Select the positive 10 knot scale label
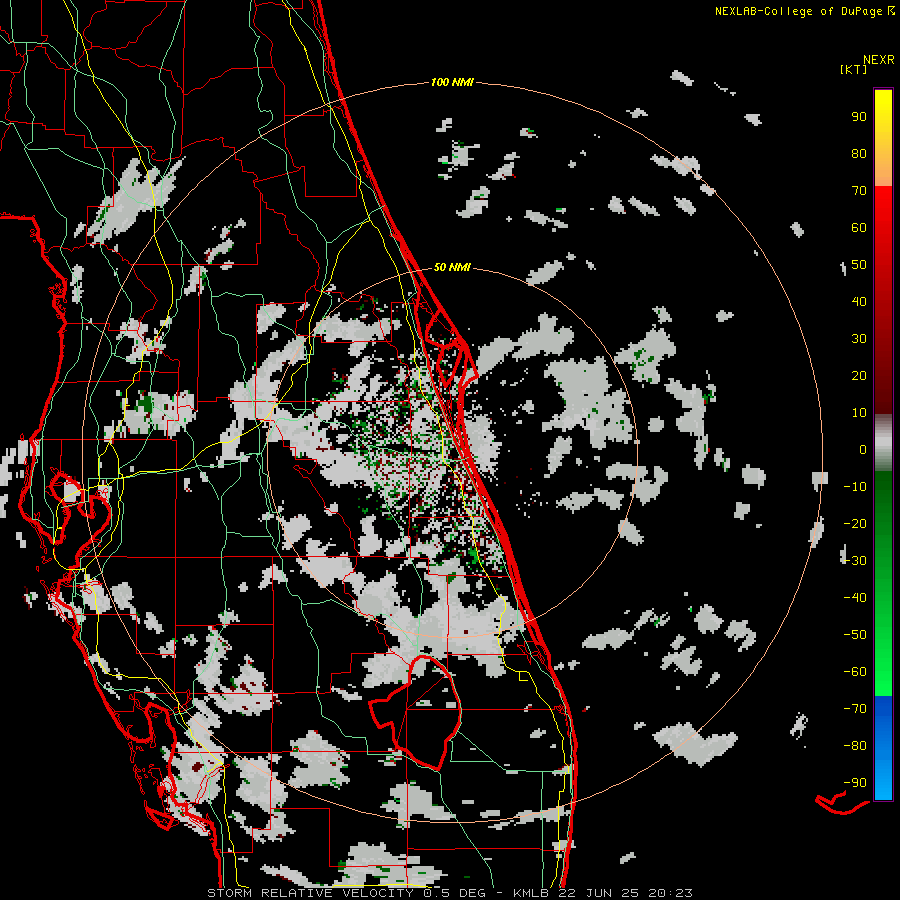900x900 pixels. pyautogui.click(x=859, y=413)
